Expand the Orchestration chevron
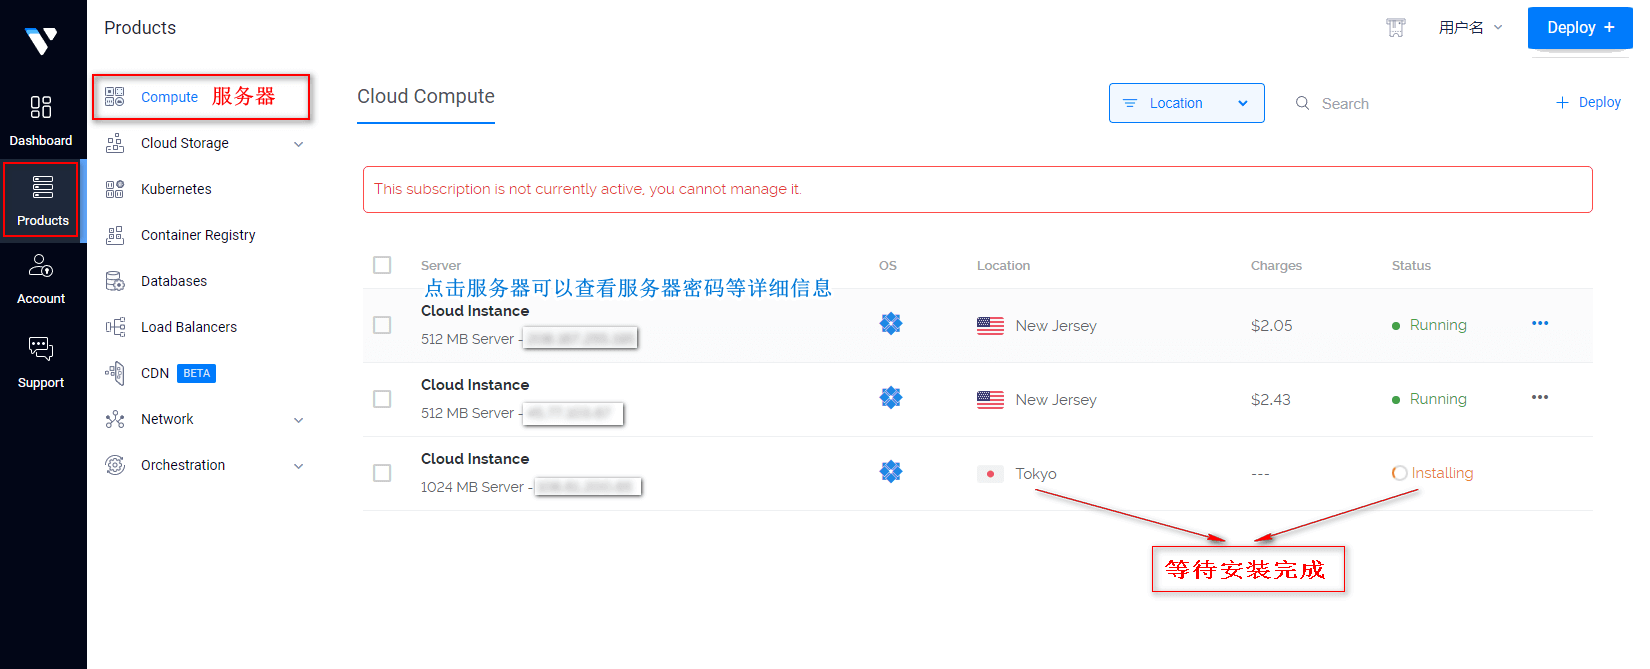Image resolution: width=1650 pixels, height=669 pixels. click(x=298, y=466)
